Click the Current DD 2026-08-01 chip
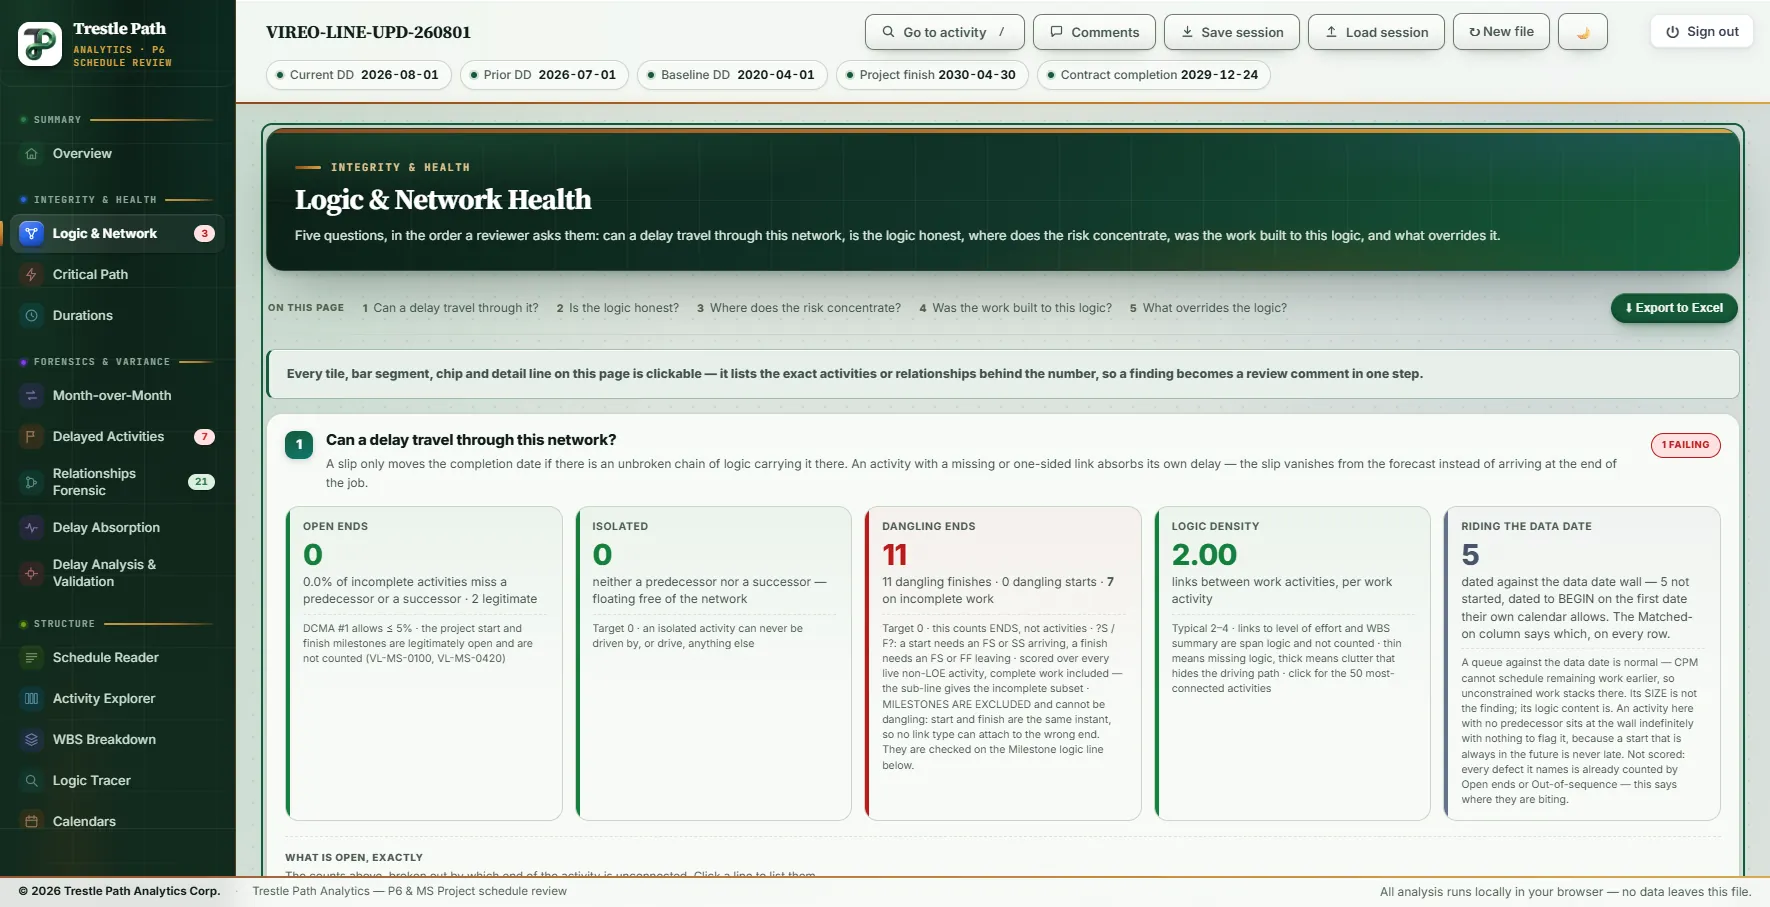Viewport: 1770px width, 907px height. (359, 75)
